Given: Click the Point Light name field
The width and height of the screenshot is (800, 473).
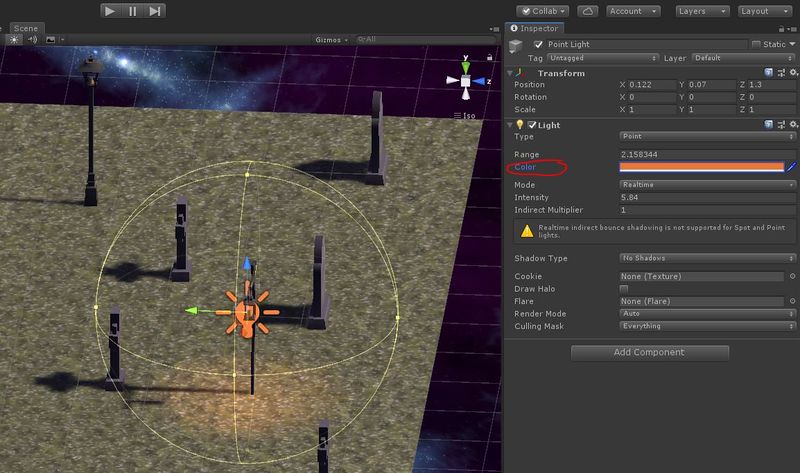Looking at the screenshot, I should pos(647,44).
